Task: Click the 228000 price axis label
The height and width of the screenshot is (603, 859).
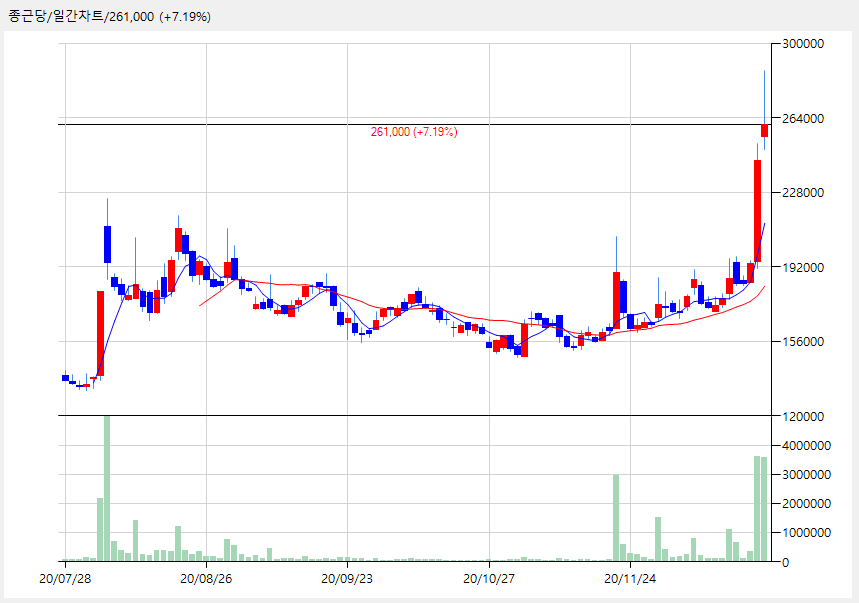Action: pyautogui.click(x=803, y=192)
